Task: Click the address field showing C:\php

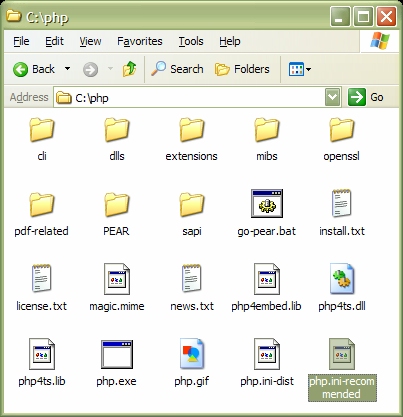Action: [189, 97]
